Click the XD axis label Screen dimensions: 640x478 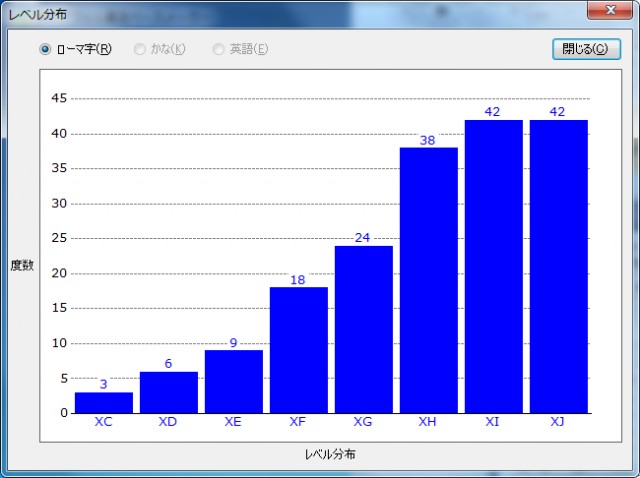coord(168,422)
